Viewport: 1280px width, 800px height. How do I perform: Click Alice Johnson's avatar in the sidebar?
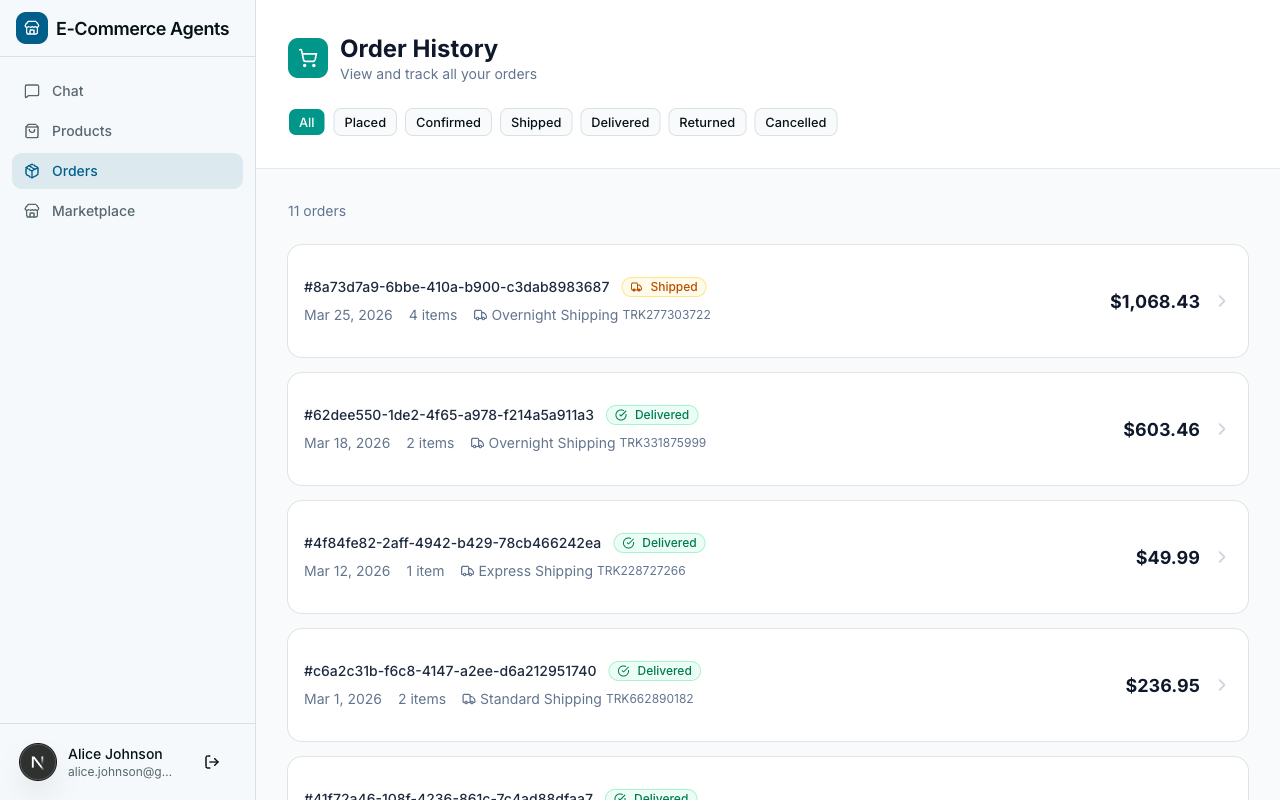click(38, 762)
